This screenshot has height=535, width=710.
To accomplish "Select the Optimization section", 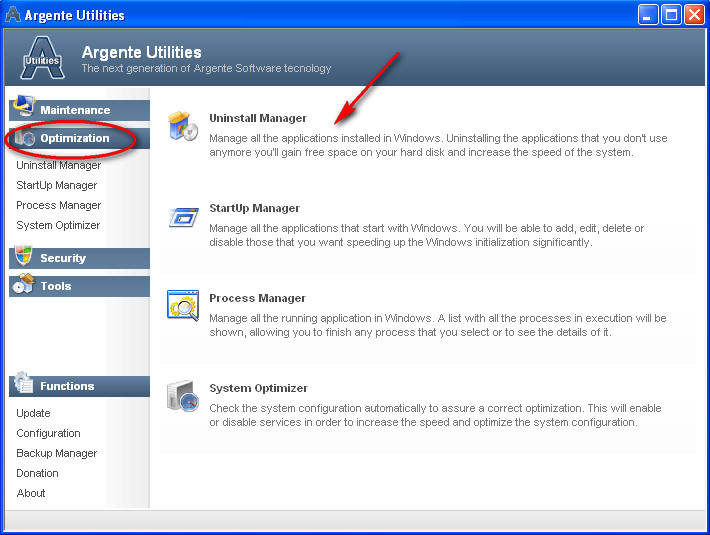I will 79,139.
